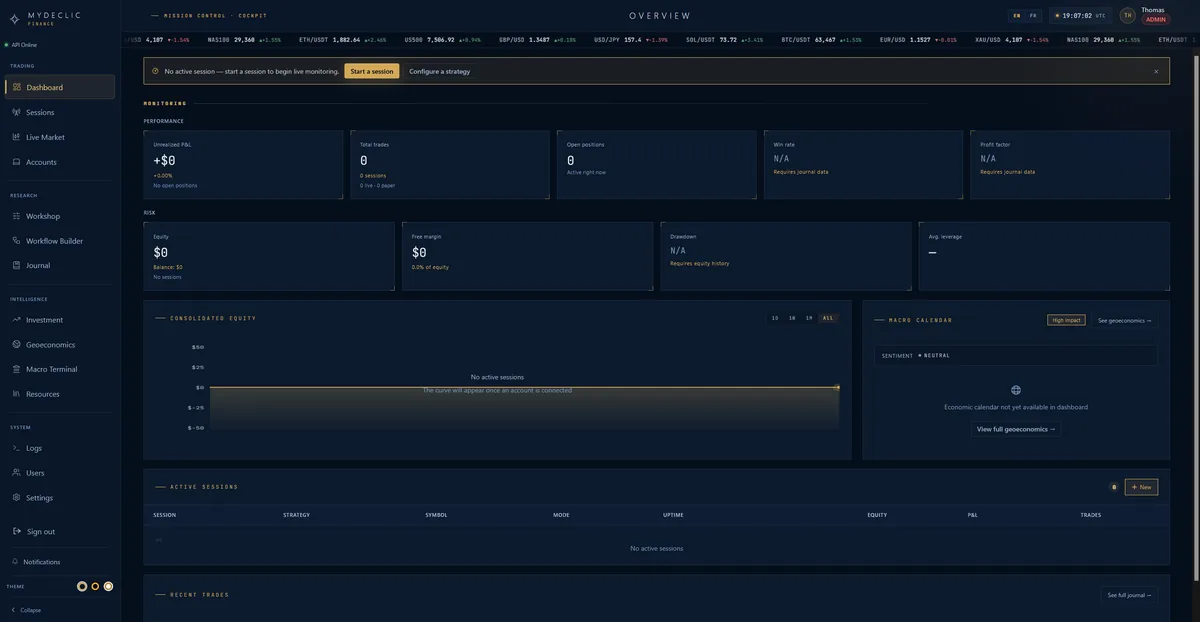Select the 1W equity range
The image size is (1200, 622).
(x=792, y=318)
